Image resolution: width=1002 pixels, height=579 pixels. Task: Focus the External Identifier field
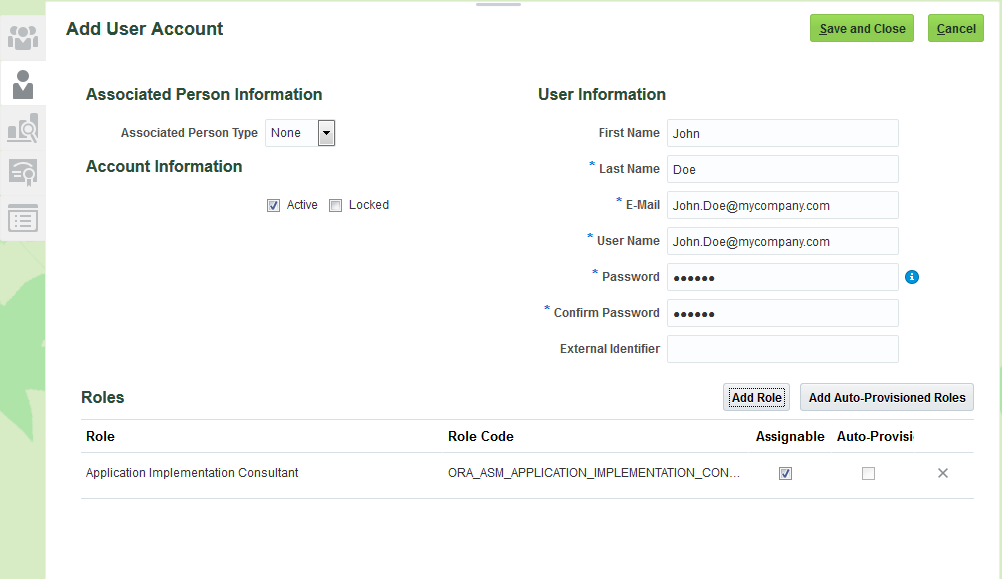pos(782,349)
